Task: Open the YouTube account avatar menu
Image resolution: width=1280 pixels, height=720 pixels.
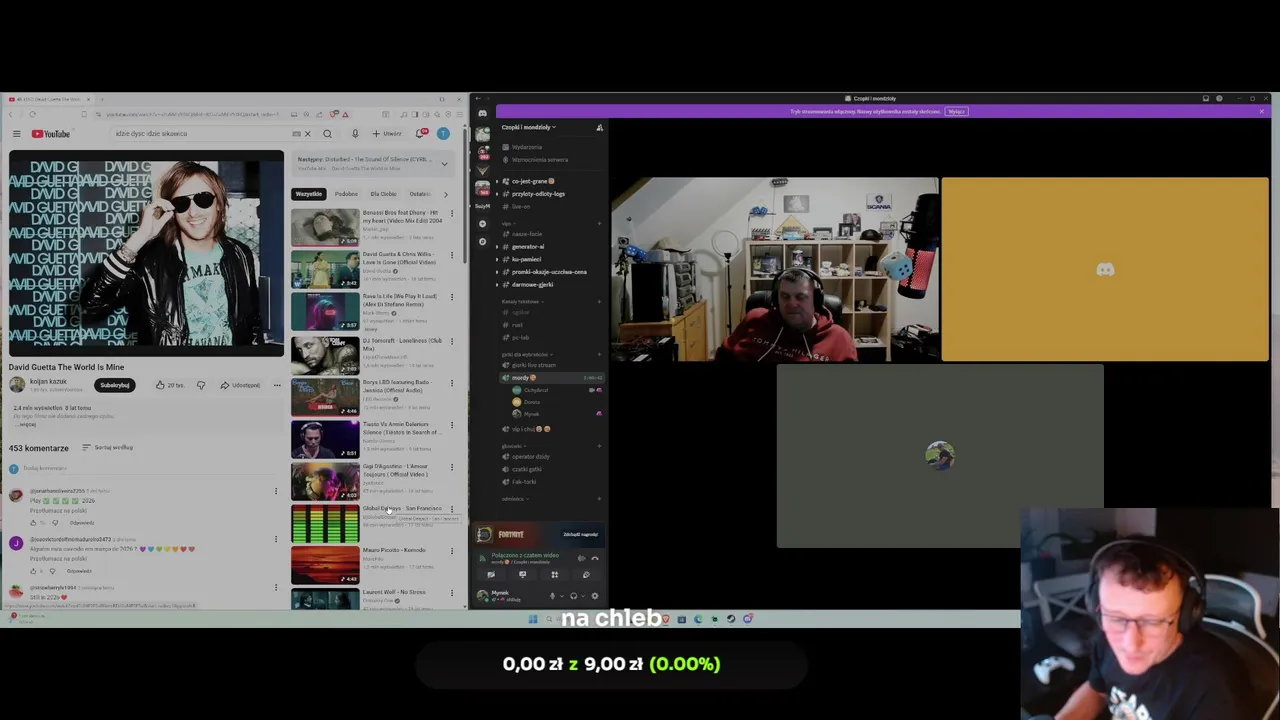Action: point(443,133)
